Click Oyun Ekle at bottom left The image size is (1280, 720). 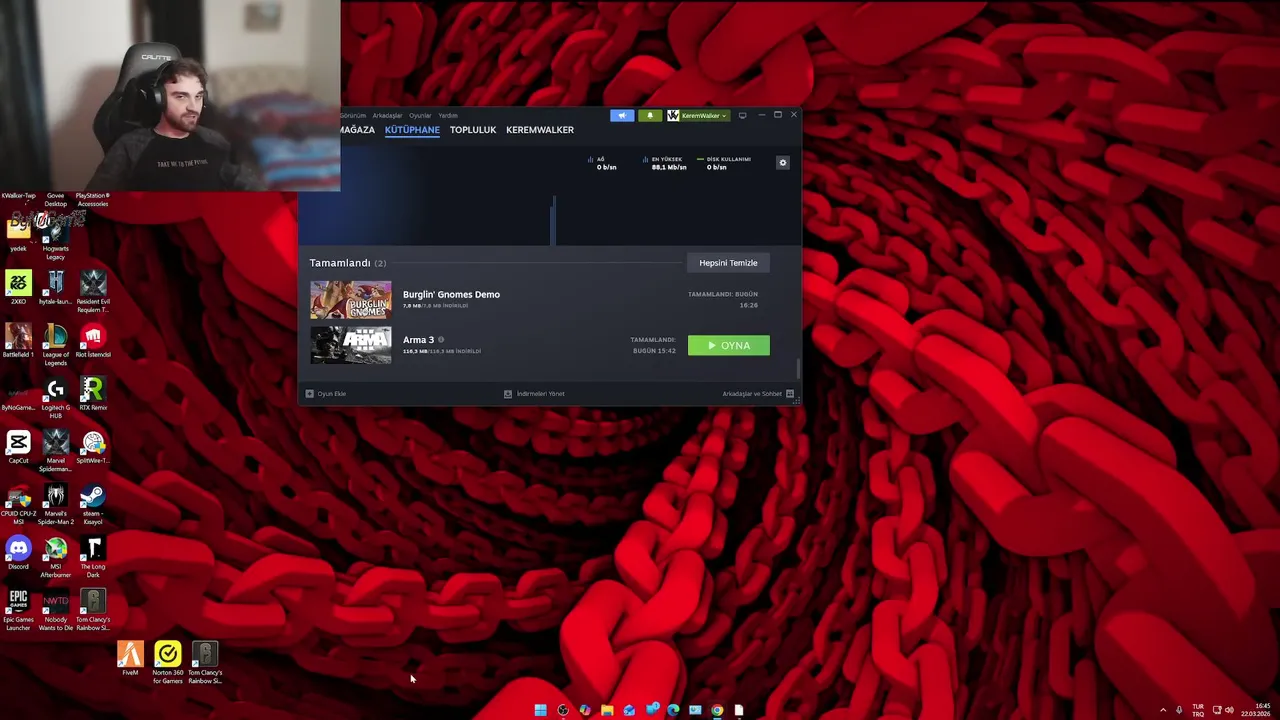[x=326, y=394]
